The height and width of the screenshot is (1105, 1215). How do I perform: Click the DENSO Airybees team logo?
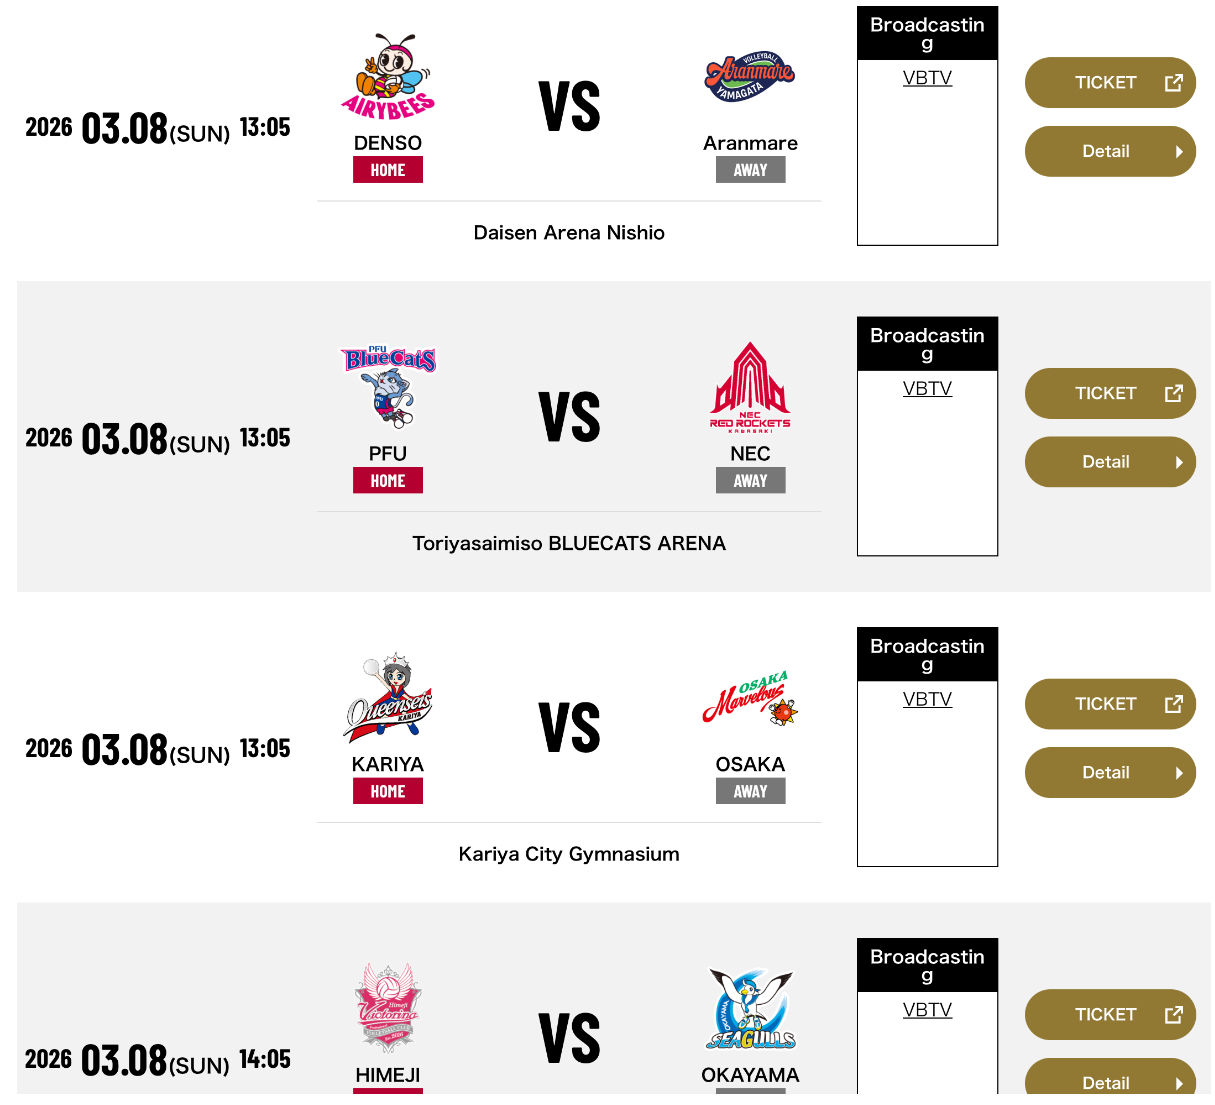(388, 79)
